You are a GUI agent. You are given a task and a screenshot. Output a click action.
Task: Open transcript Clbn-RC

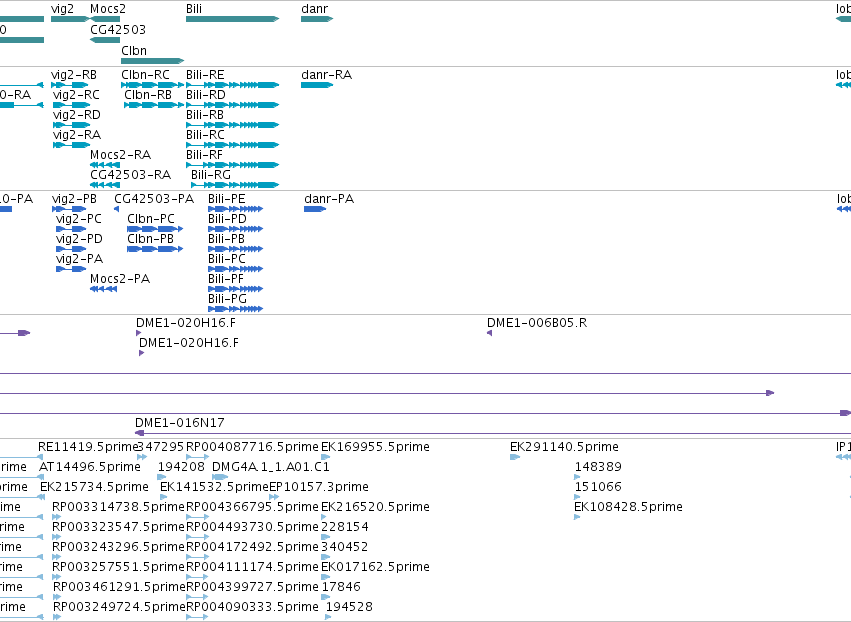click(x=145, y=75)
